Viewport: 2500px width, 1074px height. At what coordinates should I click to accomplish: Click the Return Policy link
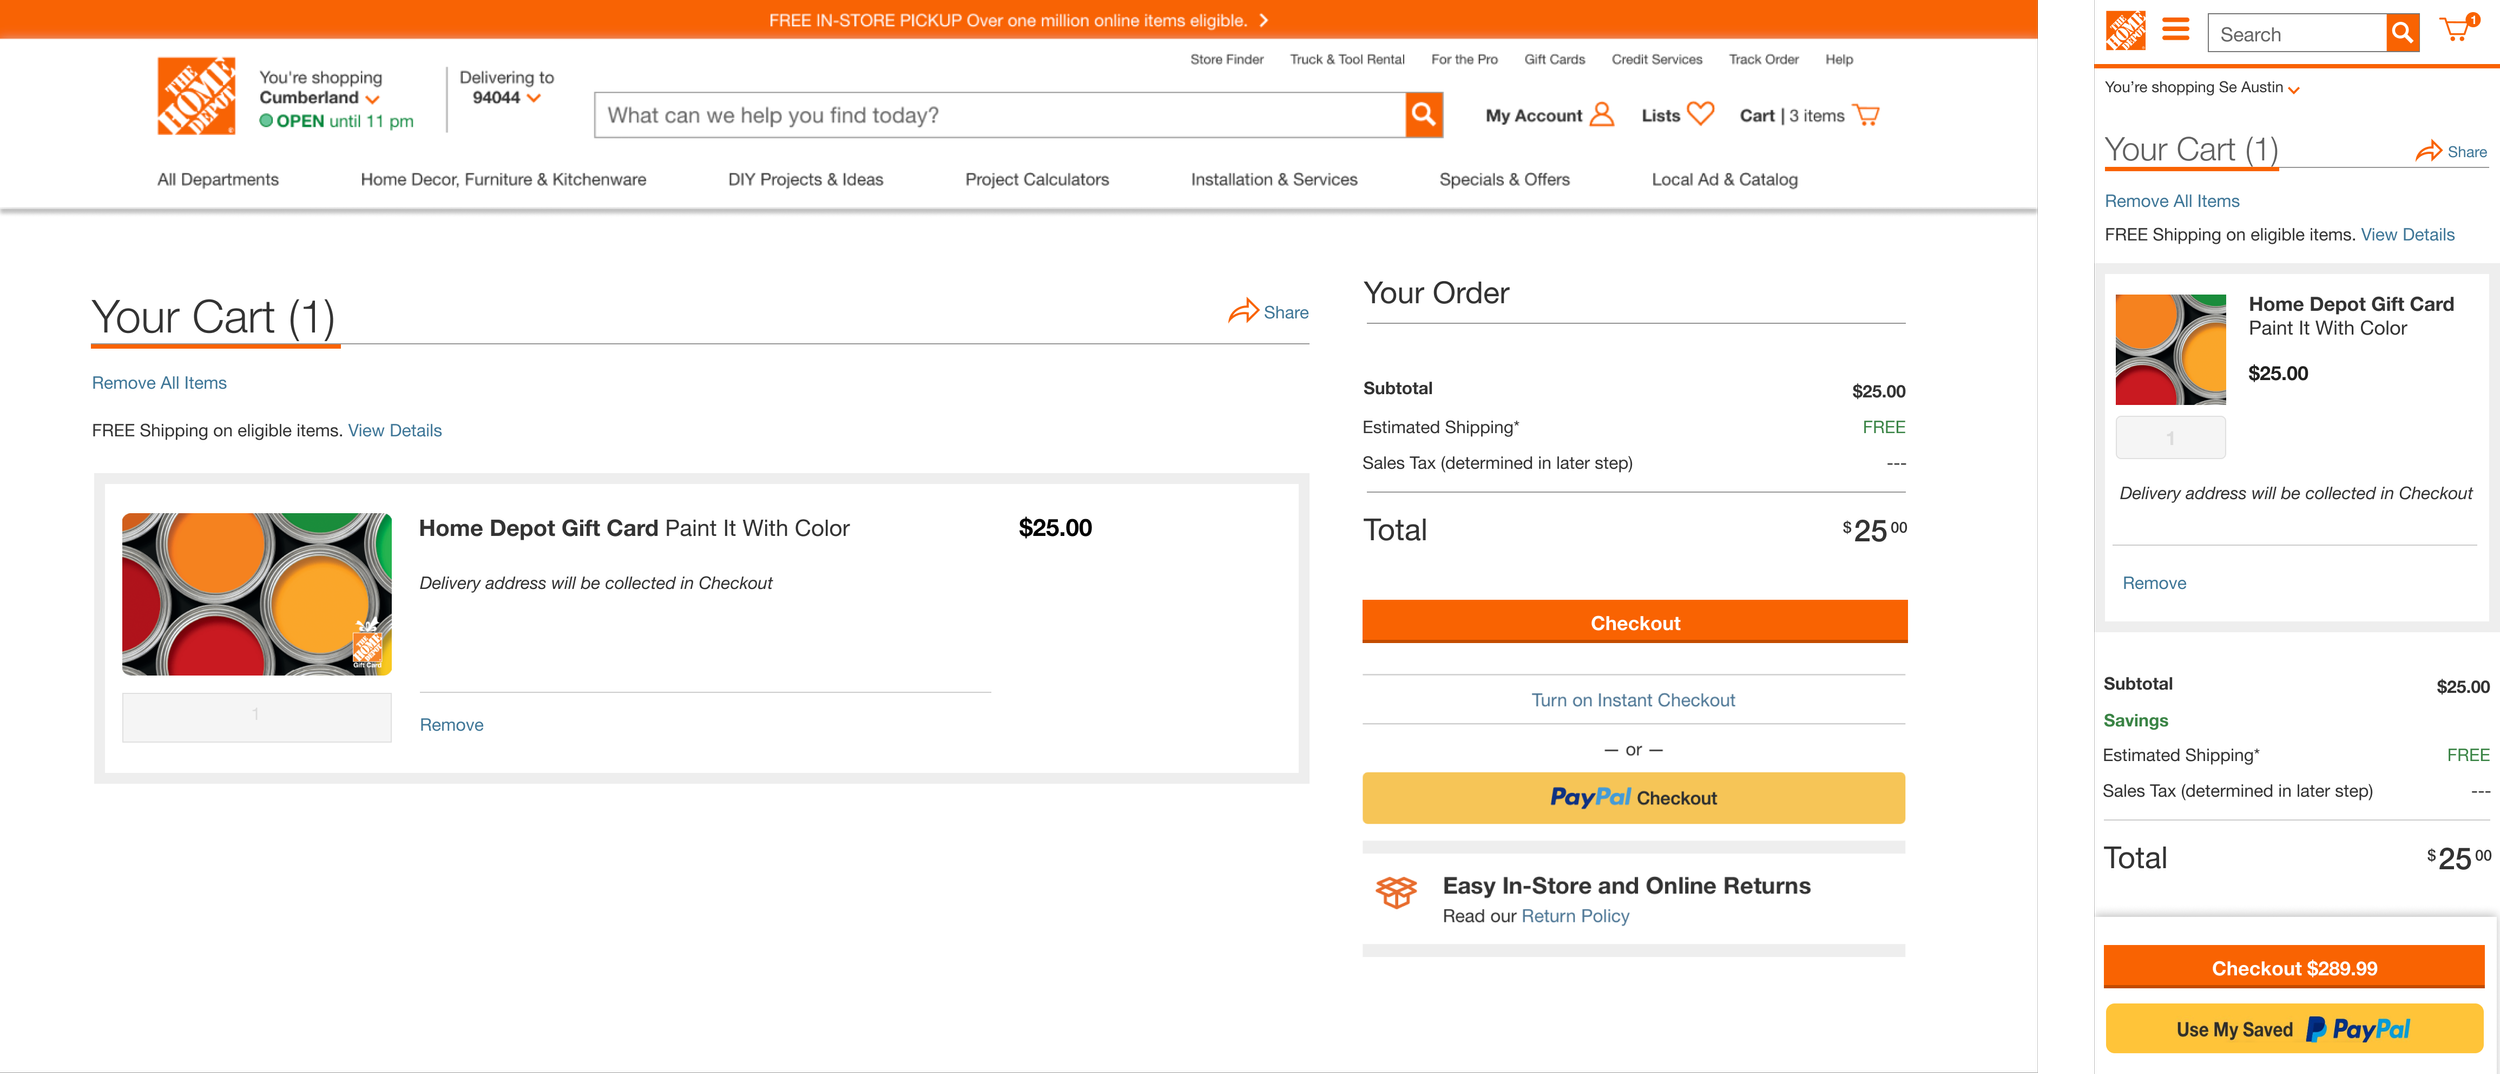coord(1575,916)
